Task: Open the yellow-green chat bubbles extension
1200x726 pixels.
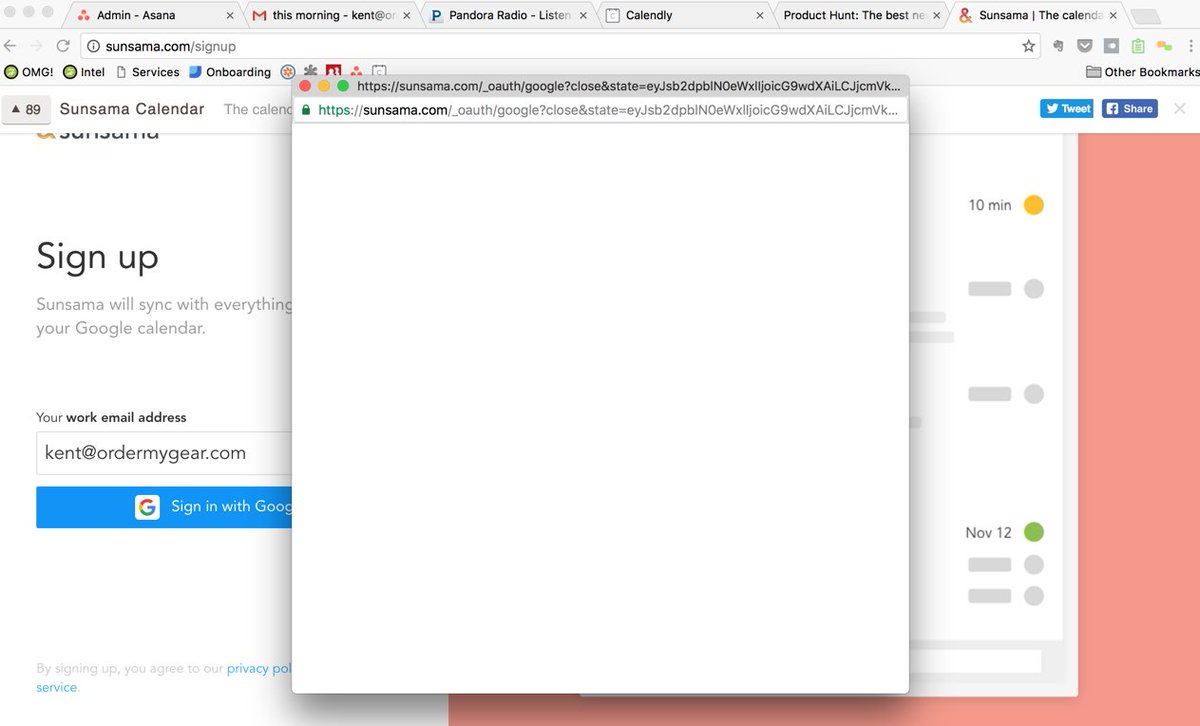Action: pos(1164,46)
